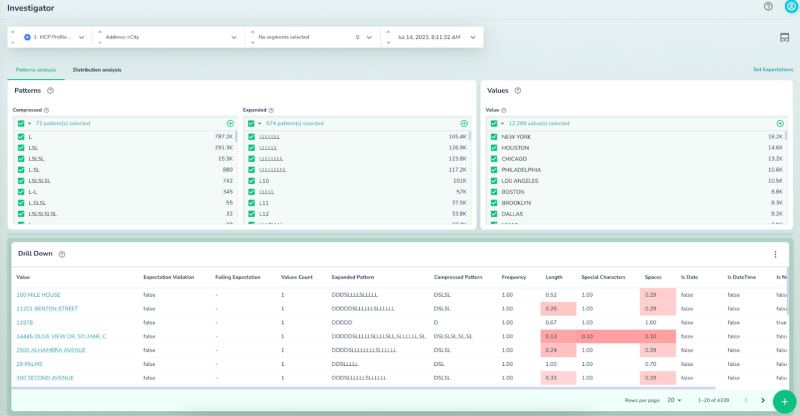Viewport: 800px width, 416px height.
Task: Toggle the L10 expanded pattern checkbox
Action: pos(252,181)
